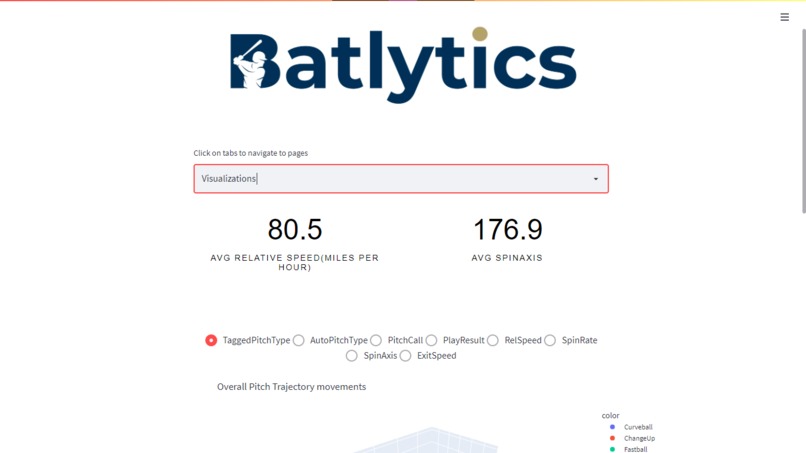Image resolution: width=806 pixels, height=453 pixels.
Task: Toggle Curveball legend entry
Action: (x=632, y=427)
